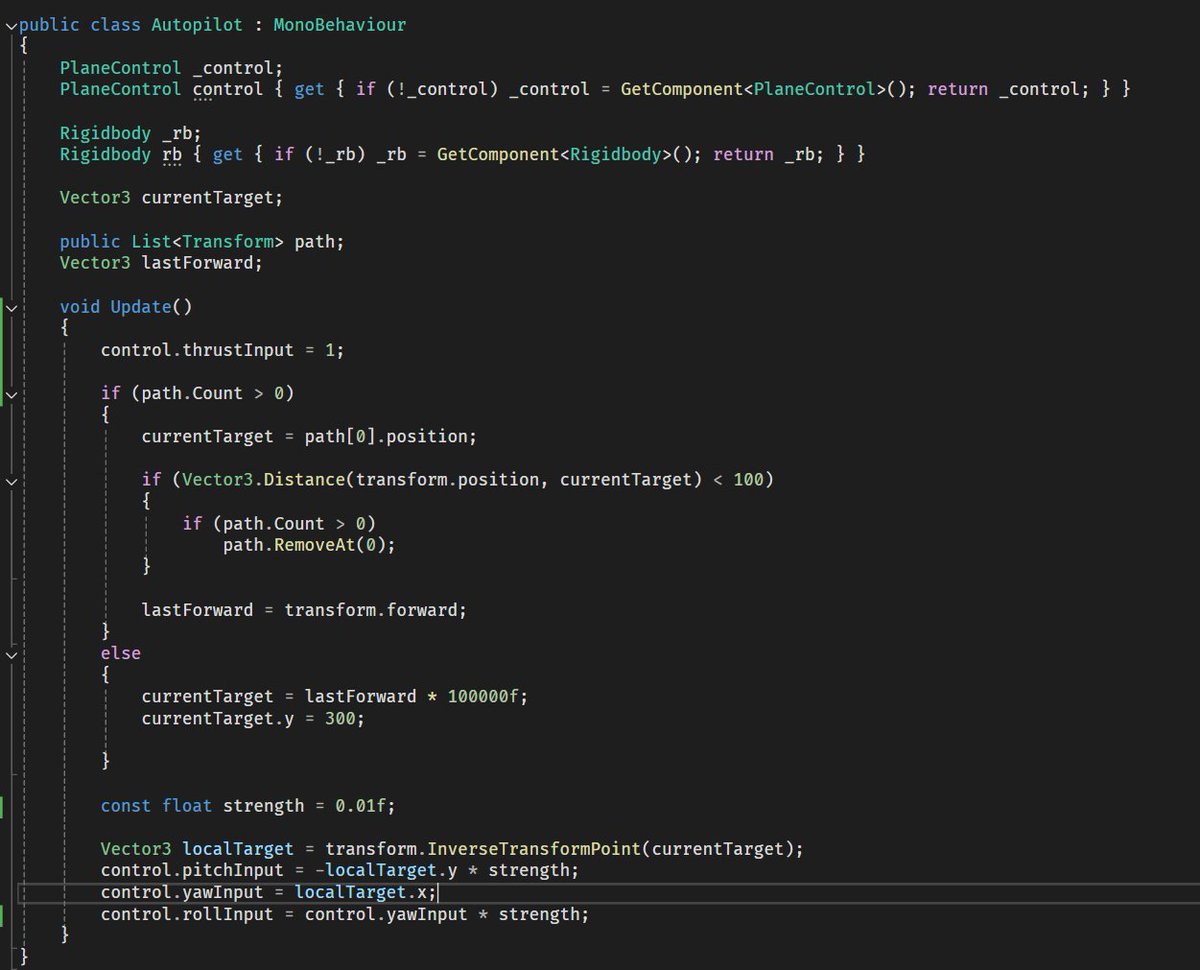Place cursor at end of control.yawInput line

coord(438,892)
